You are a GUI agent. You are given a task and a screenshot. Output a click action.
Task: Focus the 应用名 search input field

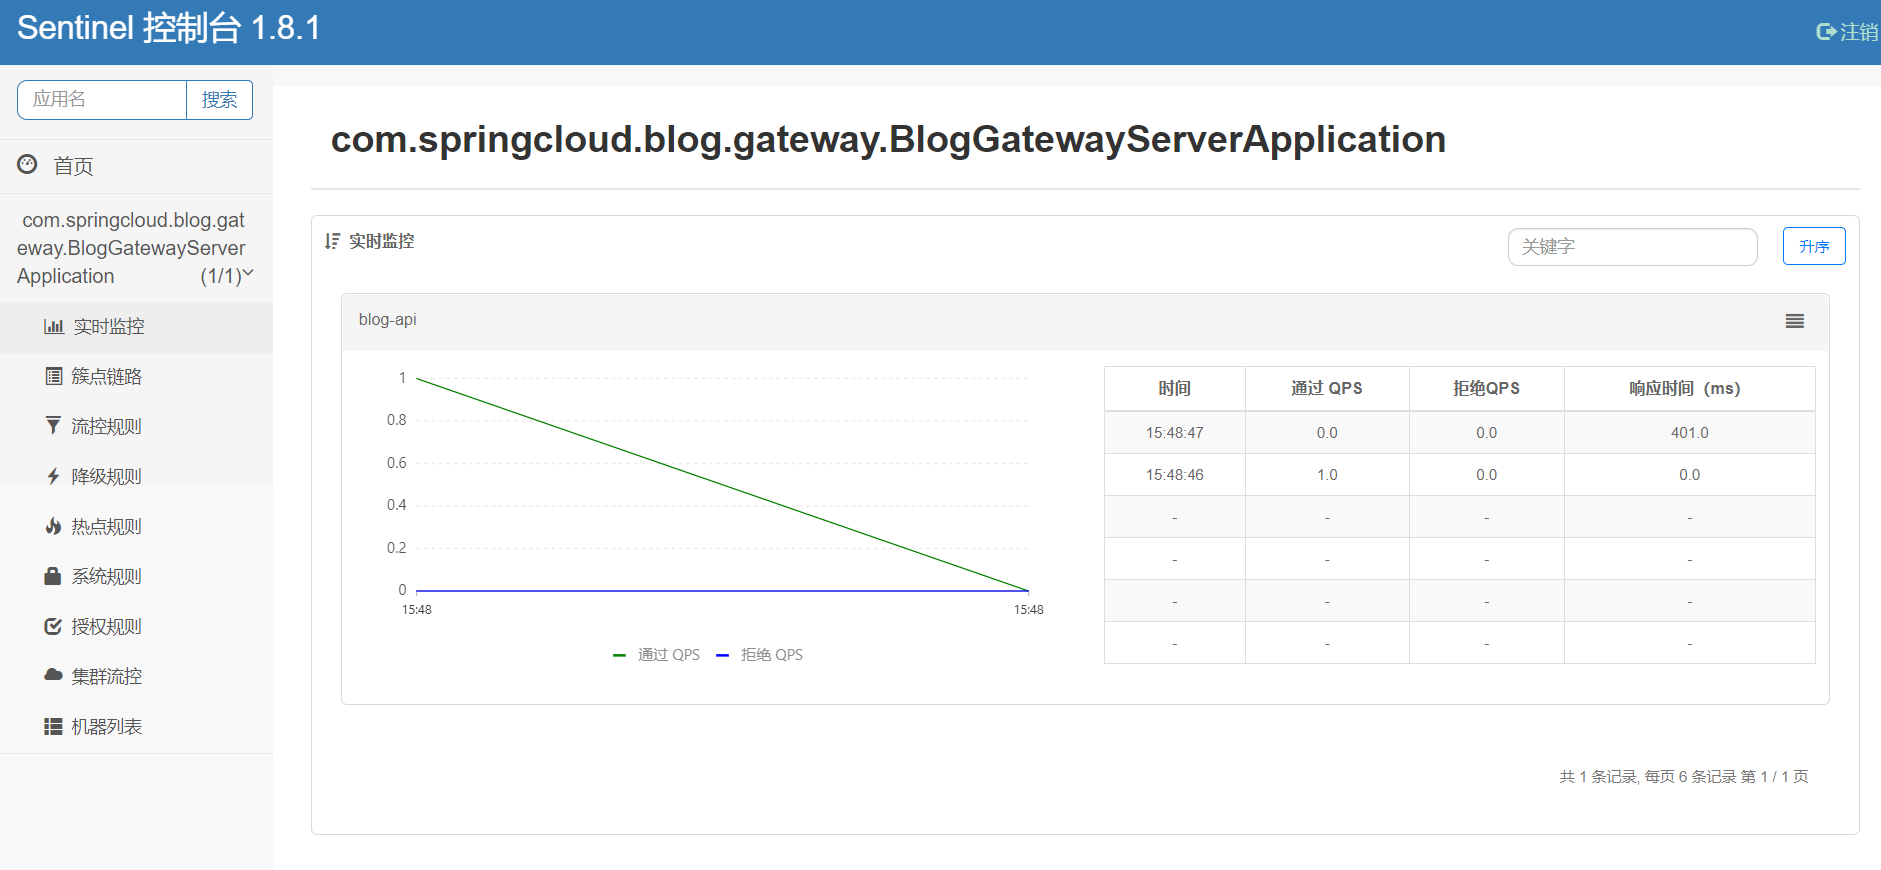(102, 100)
